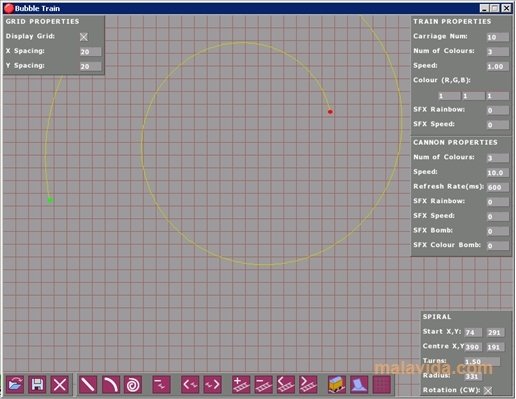The height and width of the screenshot is (399, 516).
Task: Choose the spiral track tool
Action: [133, 384]
